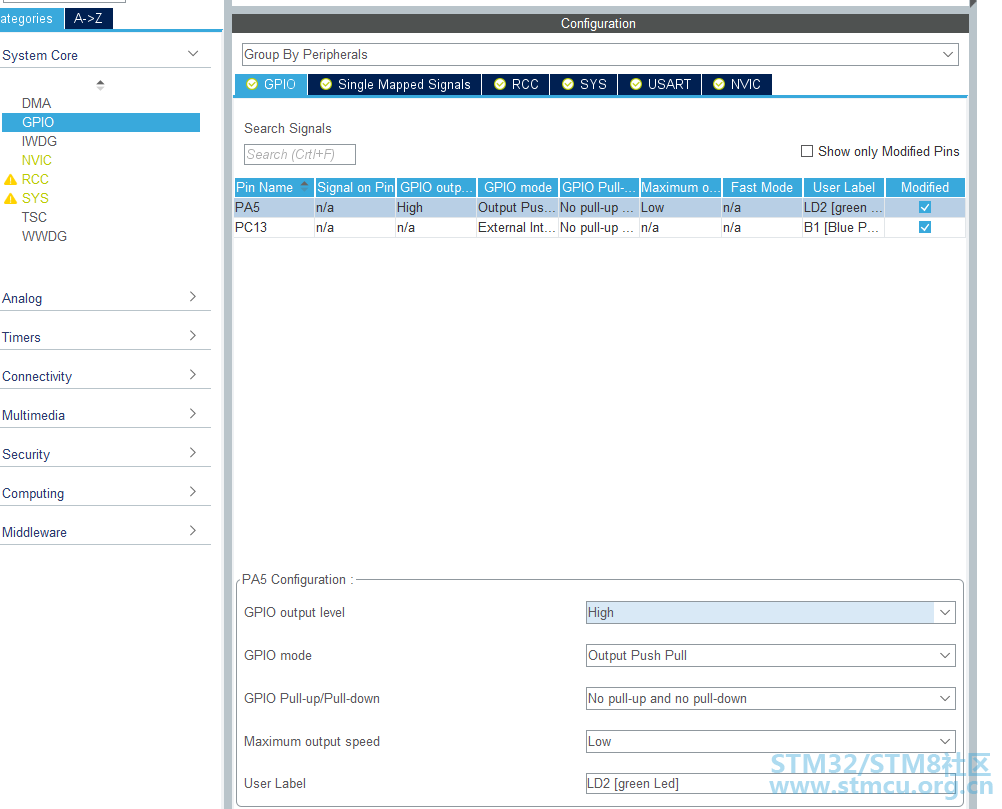Sort by Maximum output speed column header

(x=681, y=187)
